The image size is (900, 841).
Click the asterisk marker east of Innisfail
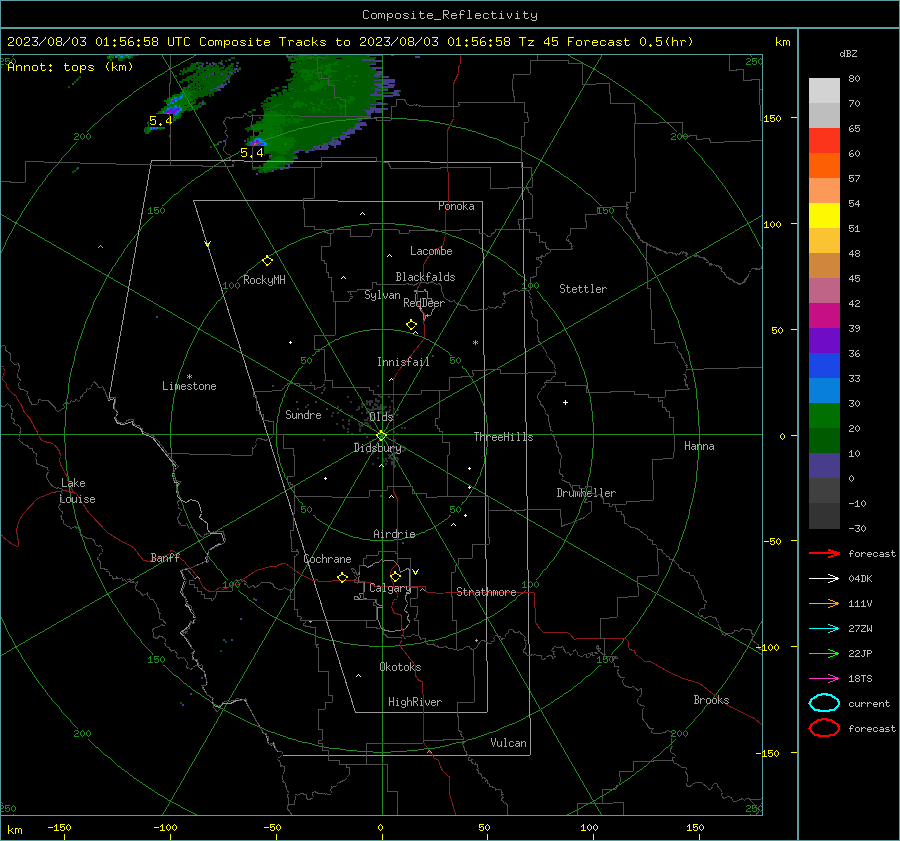[475, 343]
